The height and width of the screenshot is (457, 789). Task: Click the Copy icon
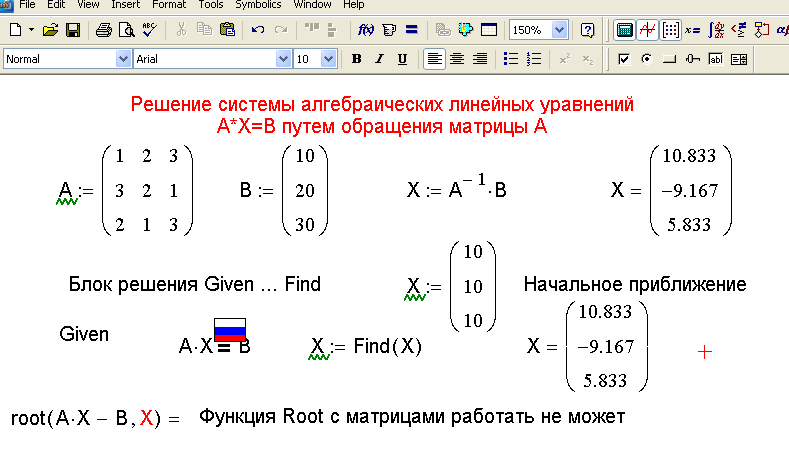pos(204,30)
